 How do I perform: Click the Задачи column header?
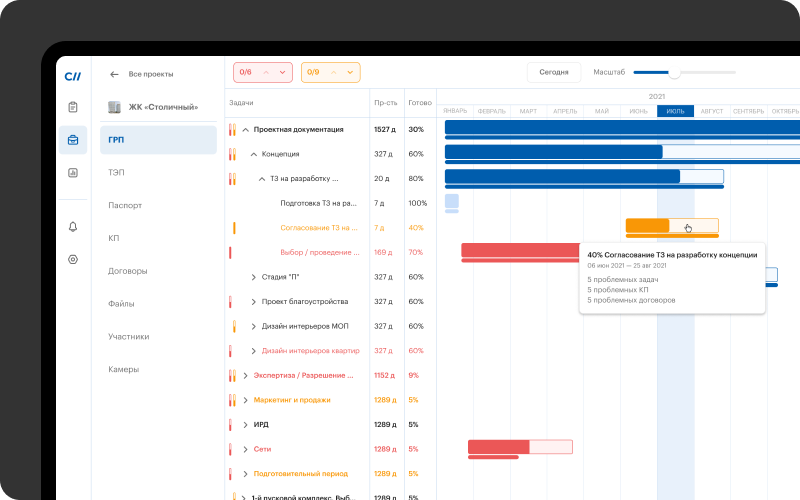tap(241, 103)
